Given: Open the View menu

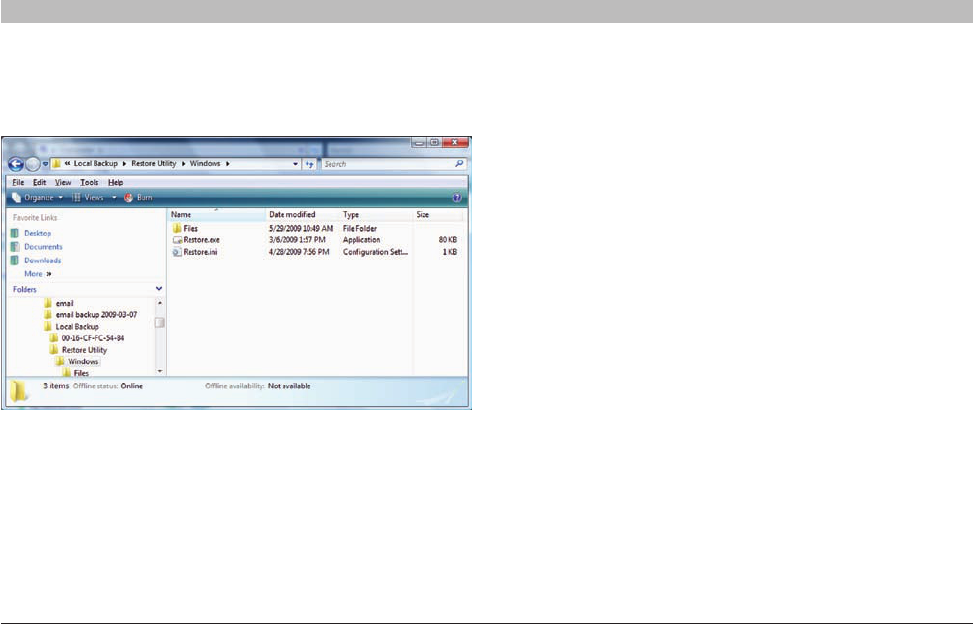Looking at the screenshot, I should pos(63,182).
